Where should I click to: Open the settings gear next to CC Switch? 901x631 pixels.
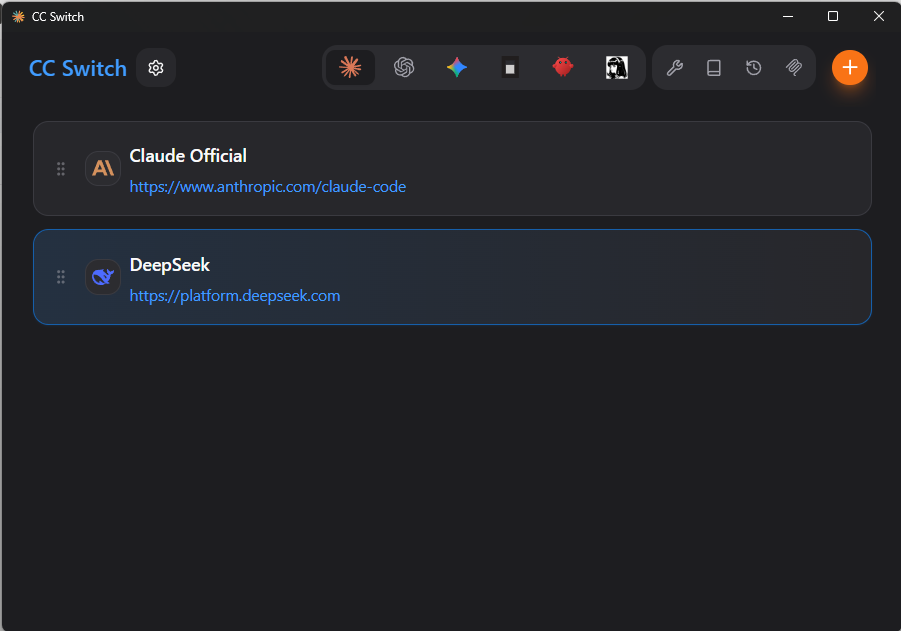click(x=156, y=68)
